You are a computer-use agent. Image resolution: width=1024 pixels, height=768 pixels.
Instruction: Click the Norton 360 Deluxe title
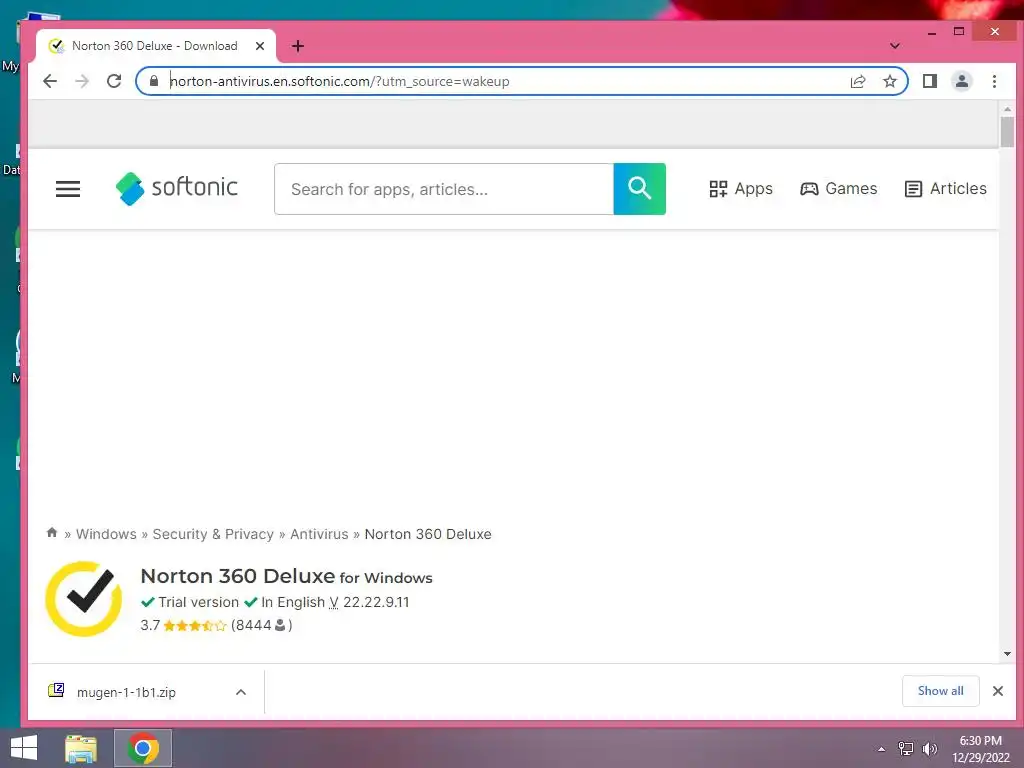(x=238, y=576)
